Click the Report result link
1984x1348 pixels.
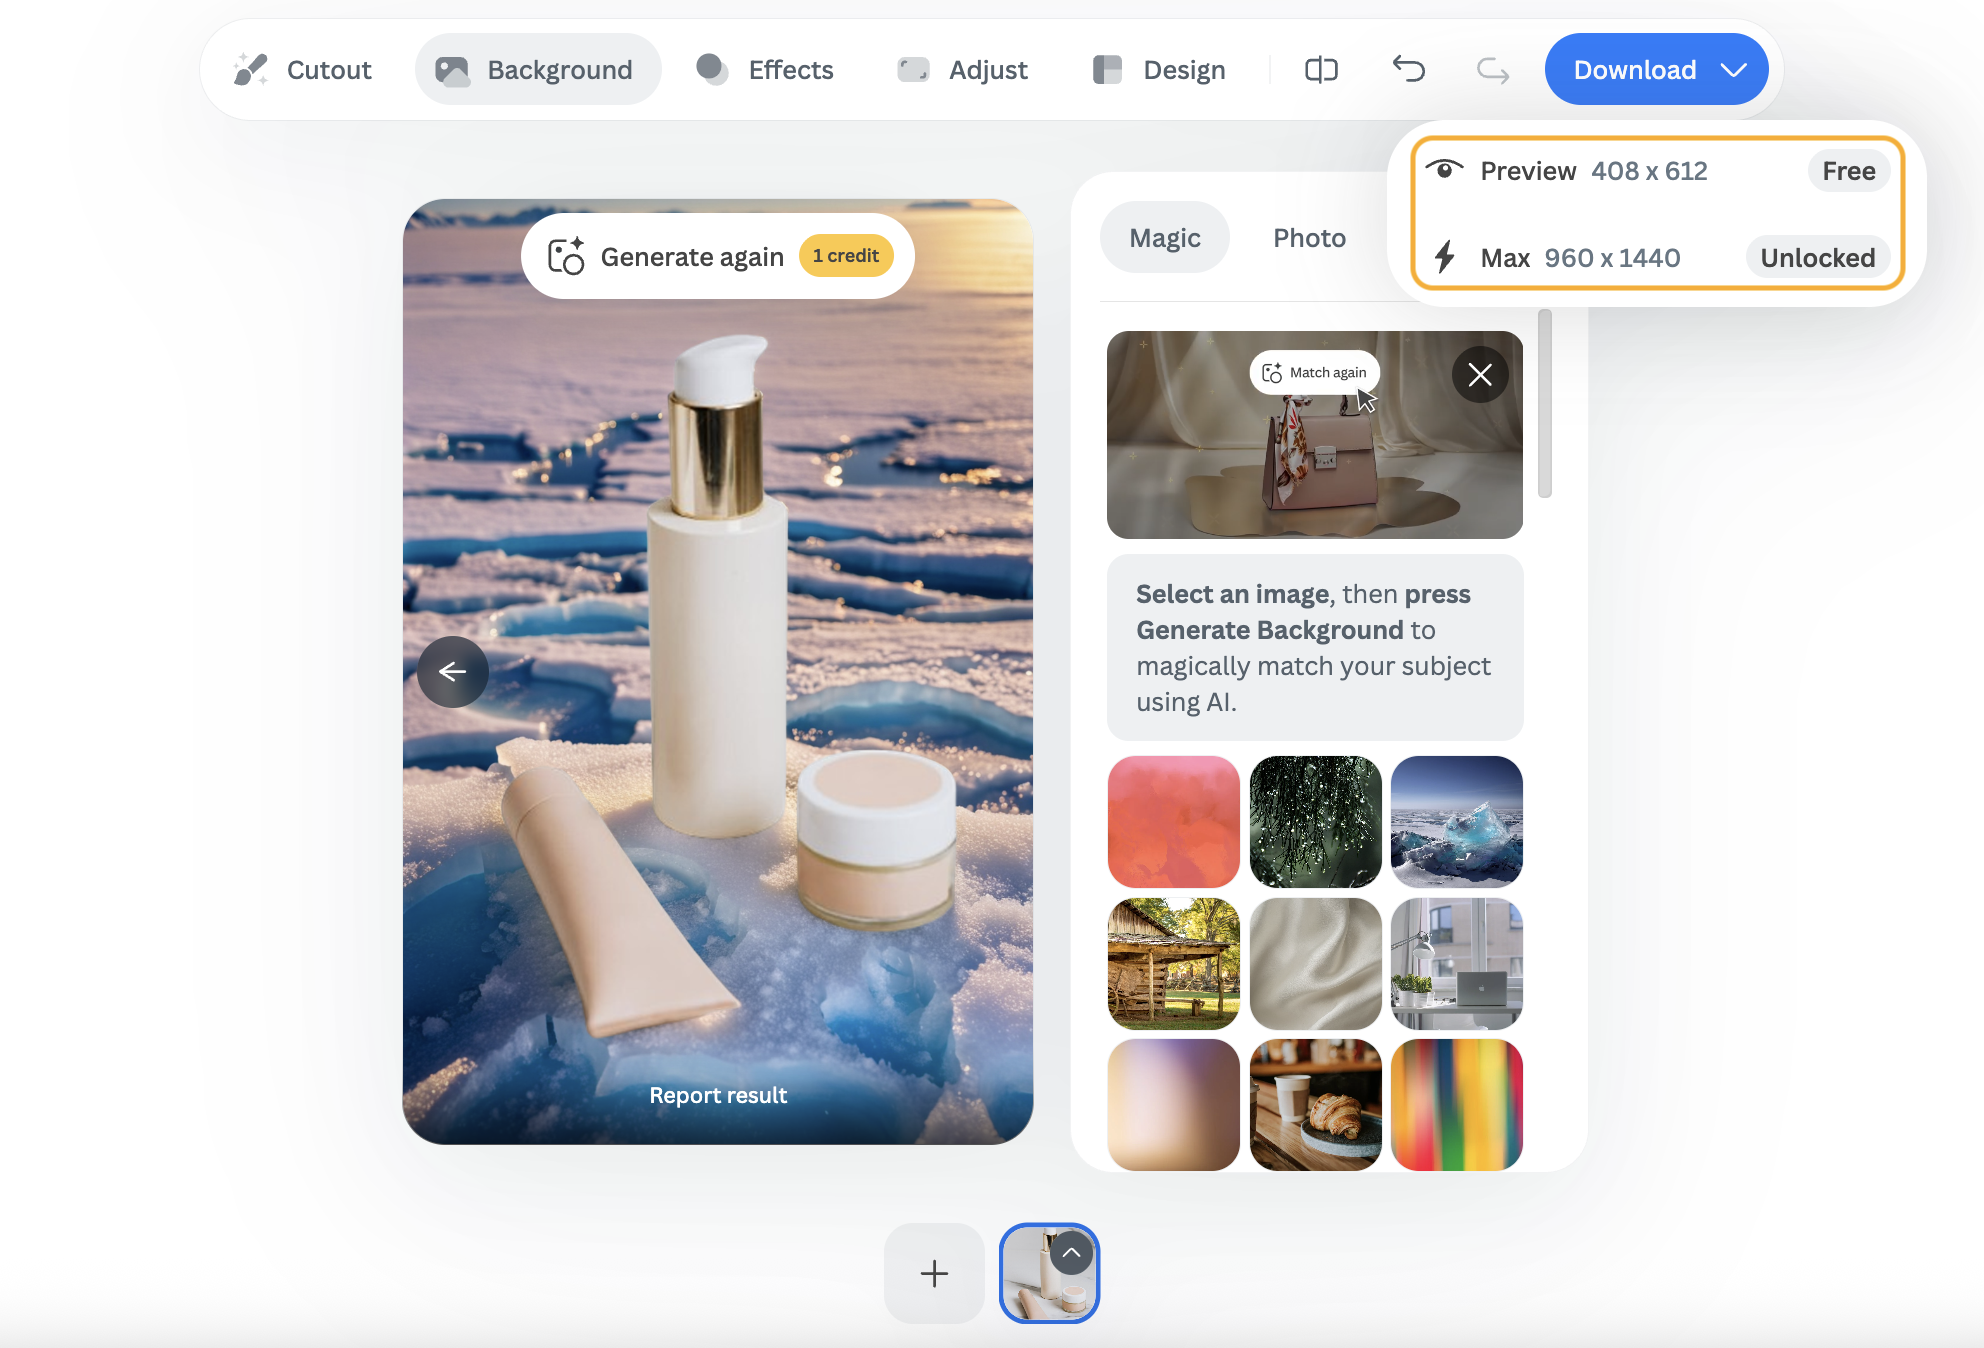(718, 1095)
